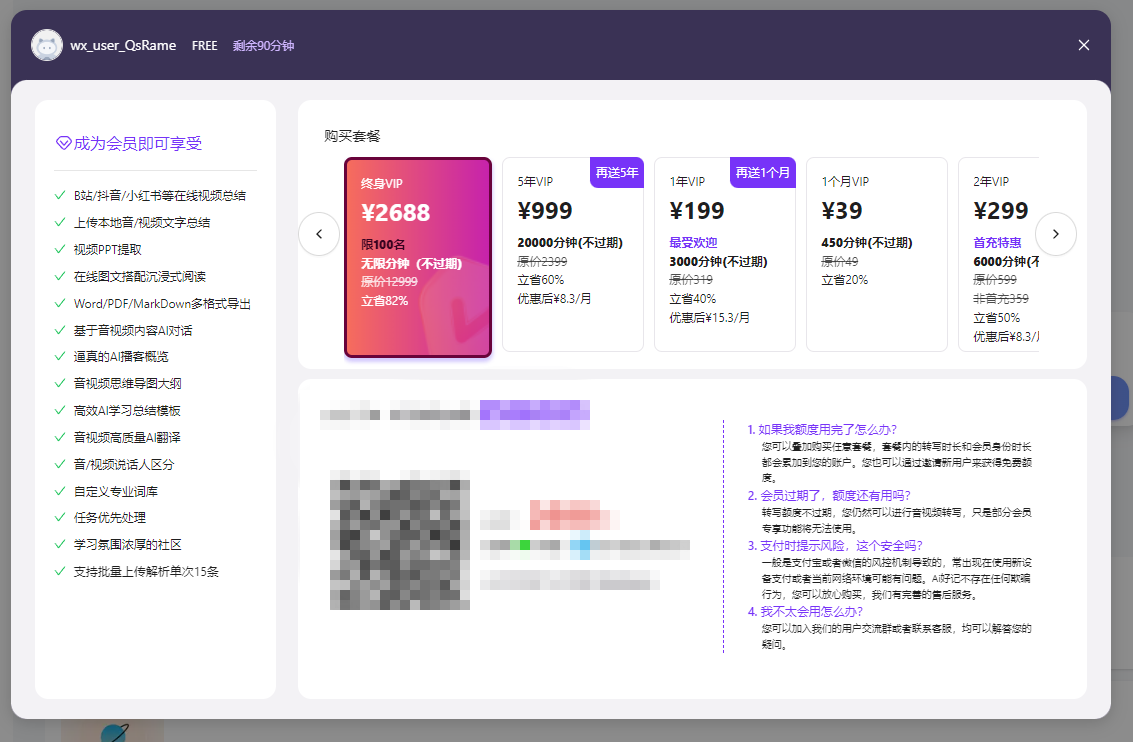
Task: Choose the 2年VIP ¥299 package
Action: [1000, 255]
